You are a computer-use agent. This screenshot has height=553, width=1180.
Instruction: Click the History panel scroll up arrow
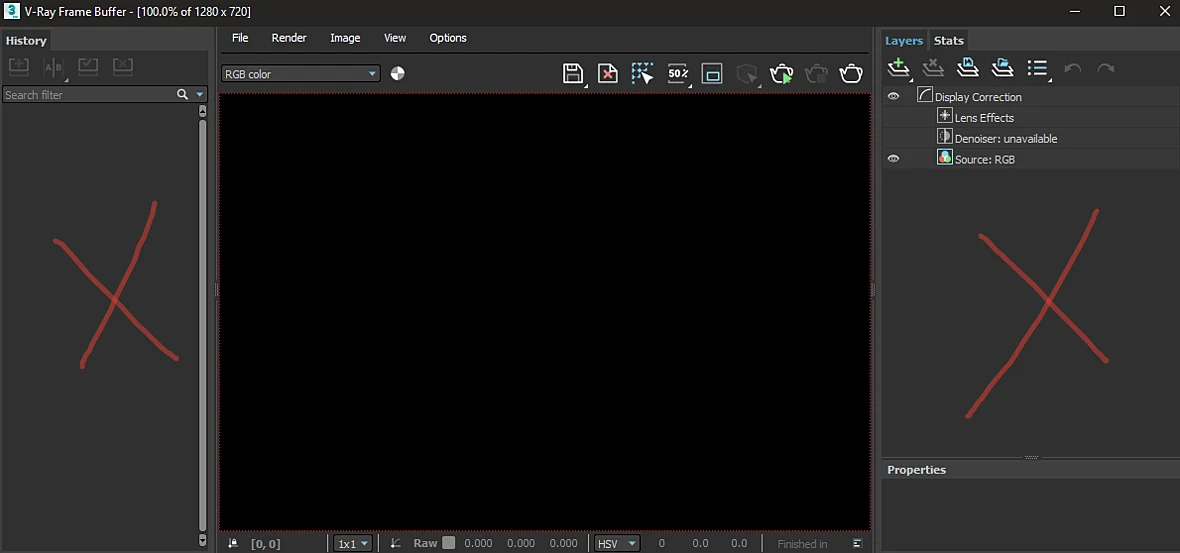coord(202,111)
